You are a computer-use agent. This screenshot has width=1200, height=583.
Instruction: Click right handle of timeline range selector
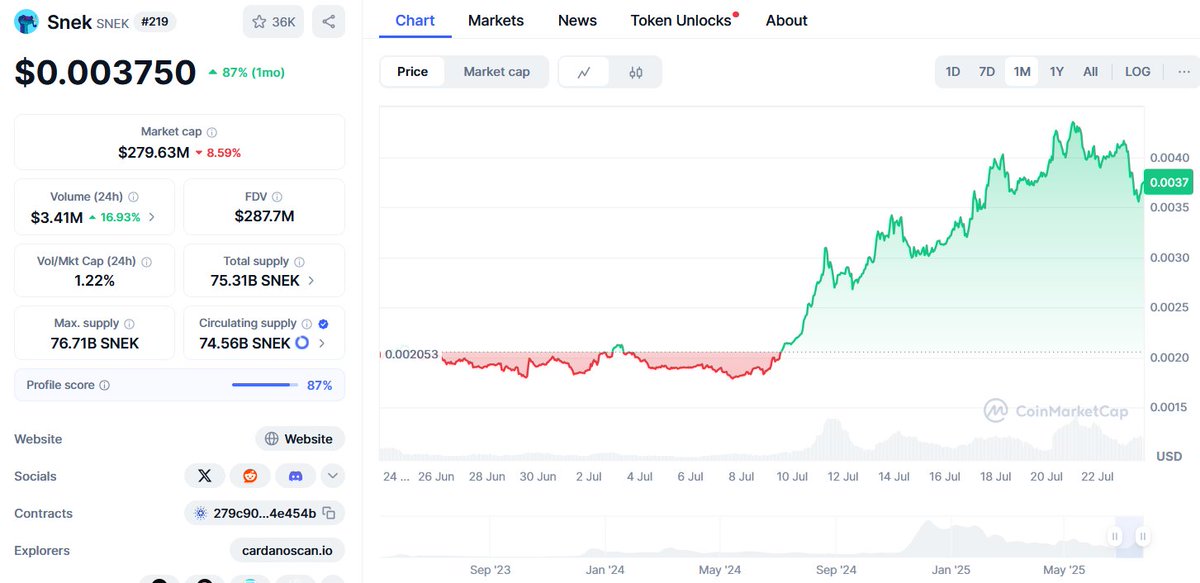[1143, 537]
